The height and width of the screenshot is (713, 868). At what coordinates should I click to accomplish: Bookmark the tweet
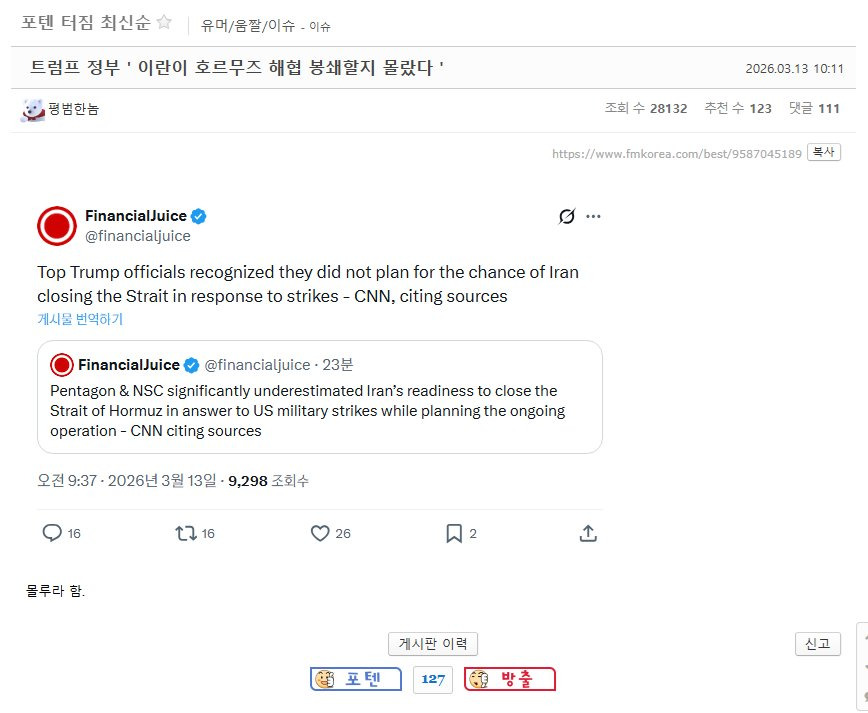(x=454, y=533)
